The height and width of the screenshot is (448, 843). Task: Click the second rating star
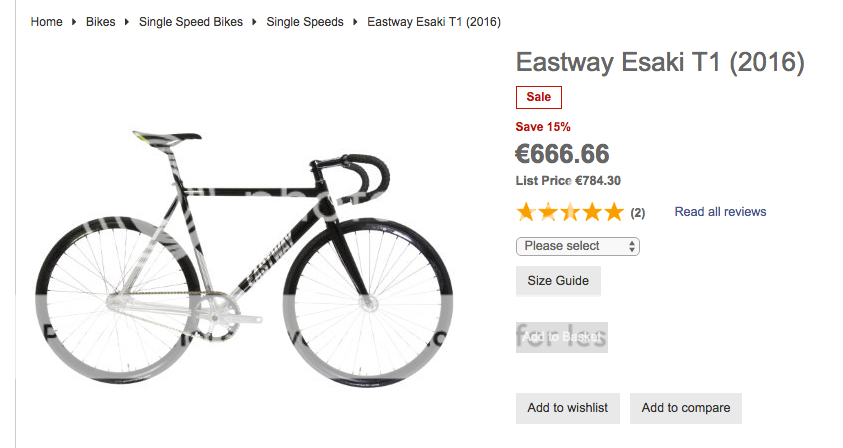coord(548,212)
